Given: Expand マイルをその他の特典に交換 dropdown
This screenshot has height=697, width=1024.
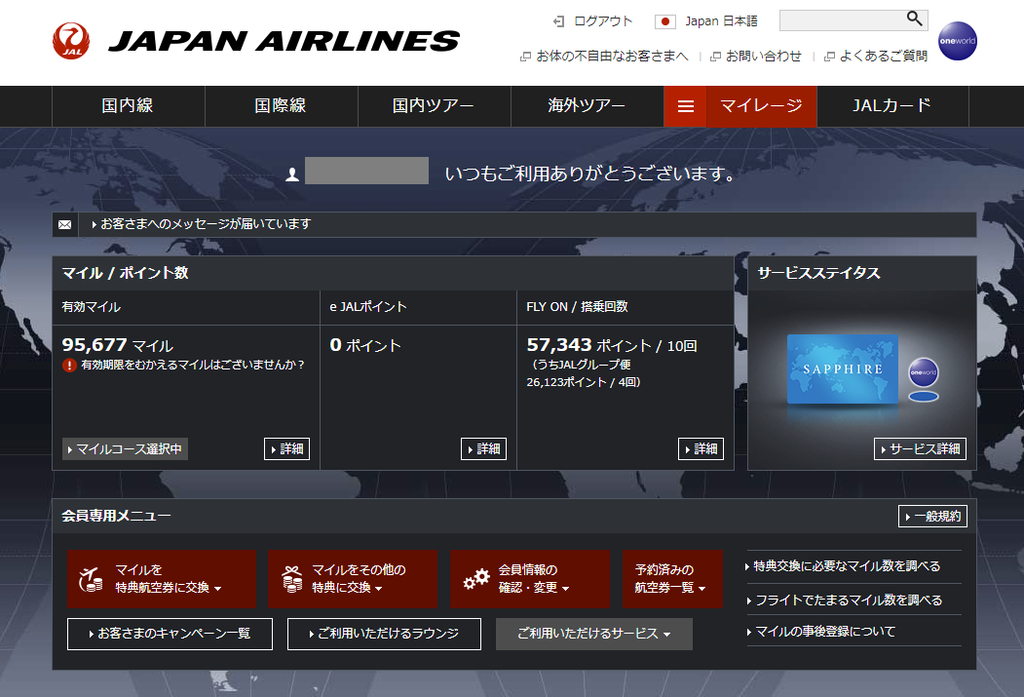Looking at the screenshot, I should [353, 579].
